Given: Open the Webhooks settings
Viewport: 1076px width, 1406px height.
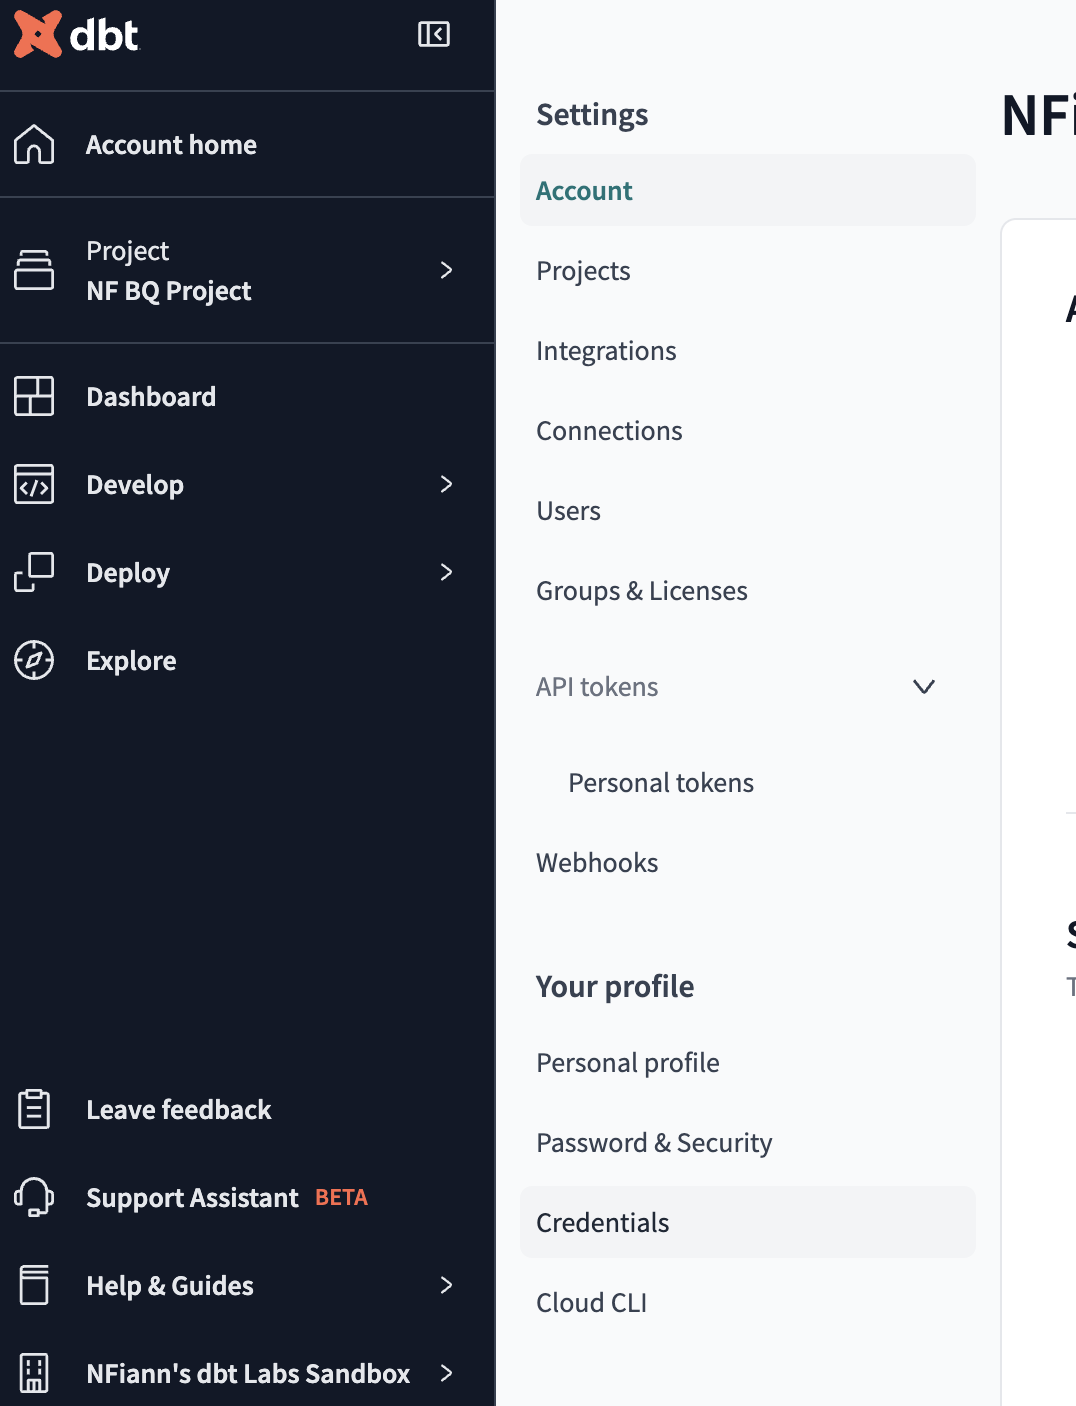Looking at the screenshot, I should [597, 862].
